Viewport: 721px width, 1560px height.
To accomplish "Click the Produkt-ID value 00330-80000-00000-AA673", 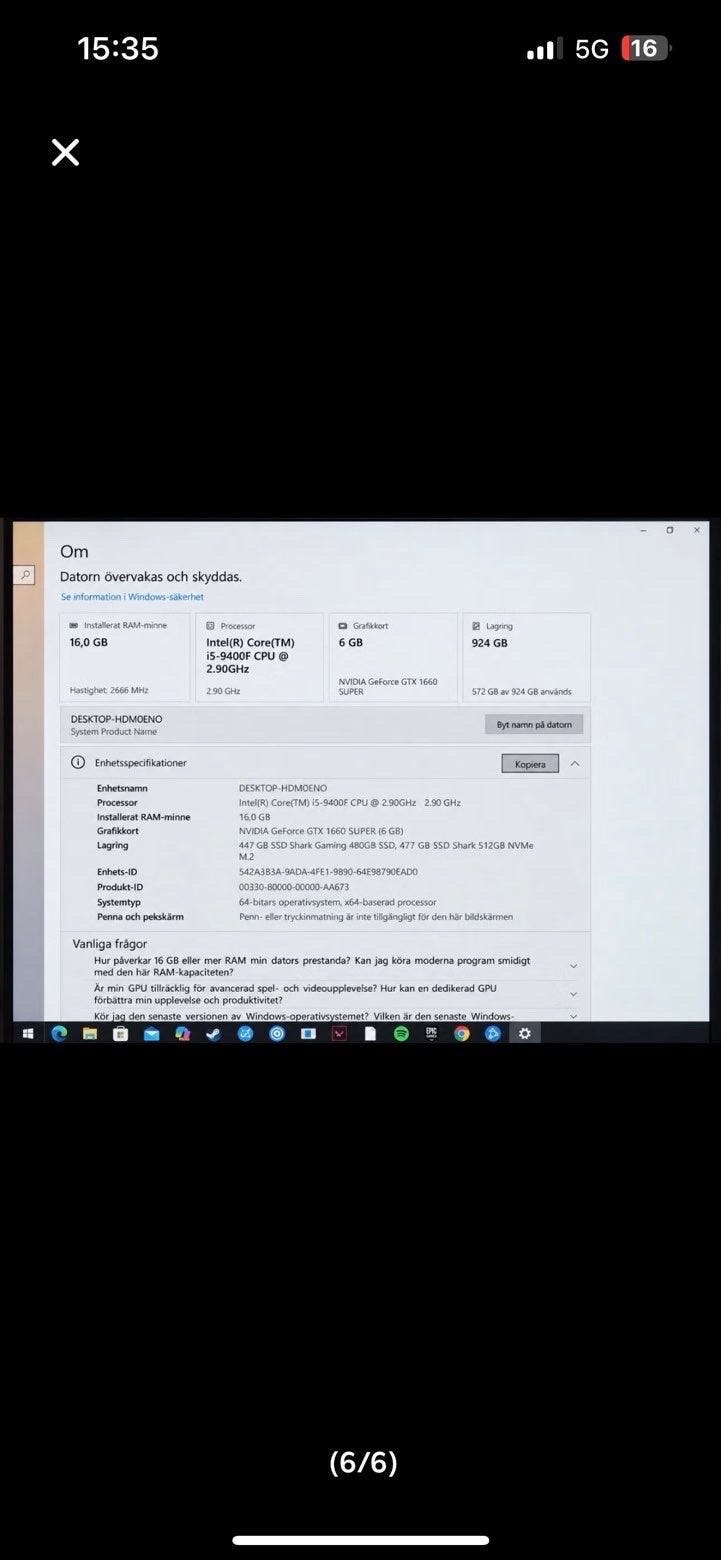I will [x=294, y=887].
